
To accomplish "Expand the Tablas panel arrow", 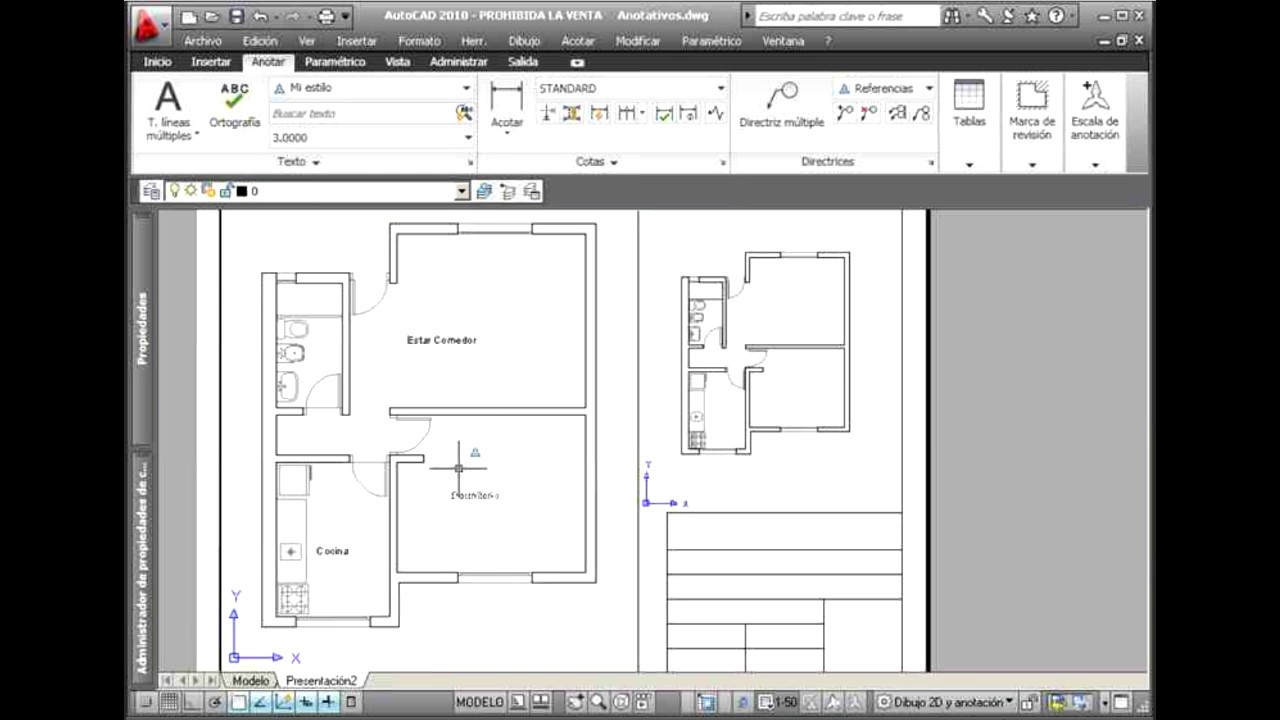I will tap(969, 165).
